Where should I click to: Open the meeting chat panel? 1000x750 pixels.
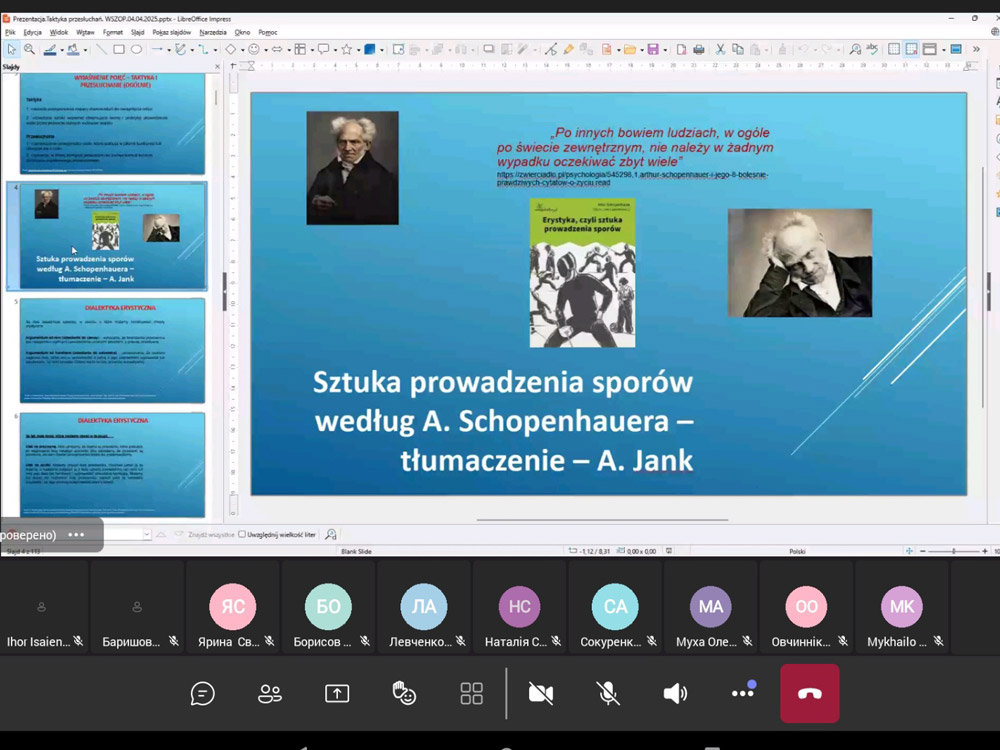pyautogui.click(x=203, y=693)
